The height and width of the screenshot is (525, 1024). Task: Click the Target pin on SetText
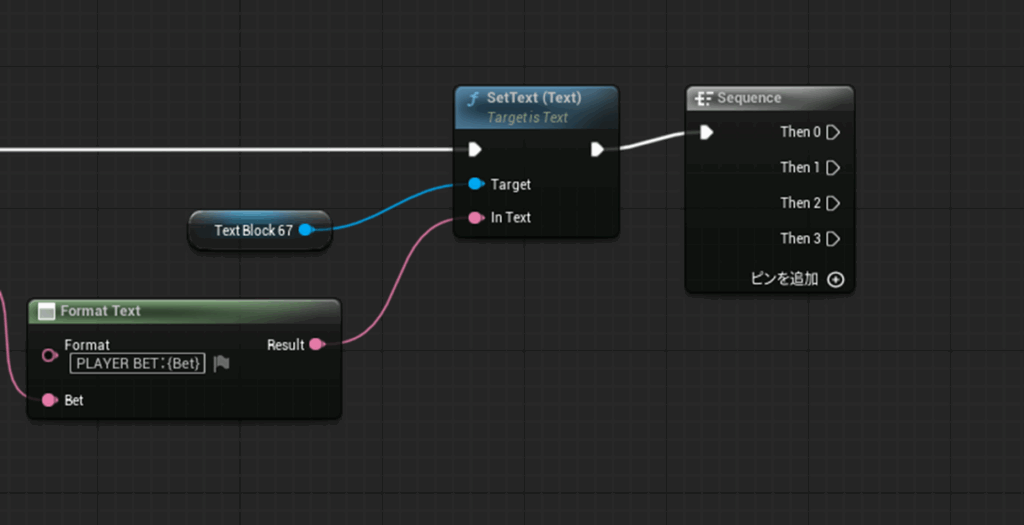tap(476, 184)
